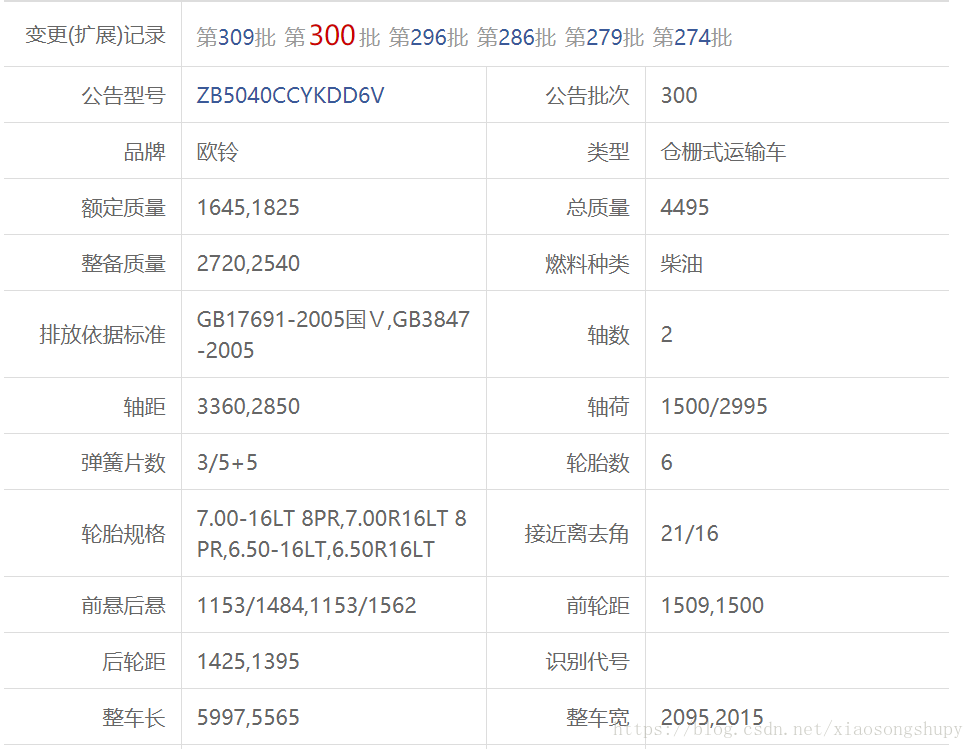Click the 接近离去角 label
Viewport: 974px width, 749px height.
click(x=577, y=533)
